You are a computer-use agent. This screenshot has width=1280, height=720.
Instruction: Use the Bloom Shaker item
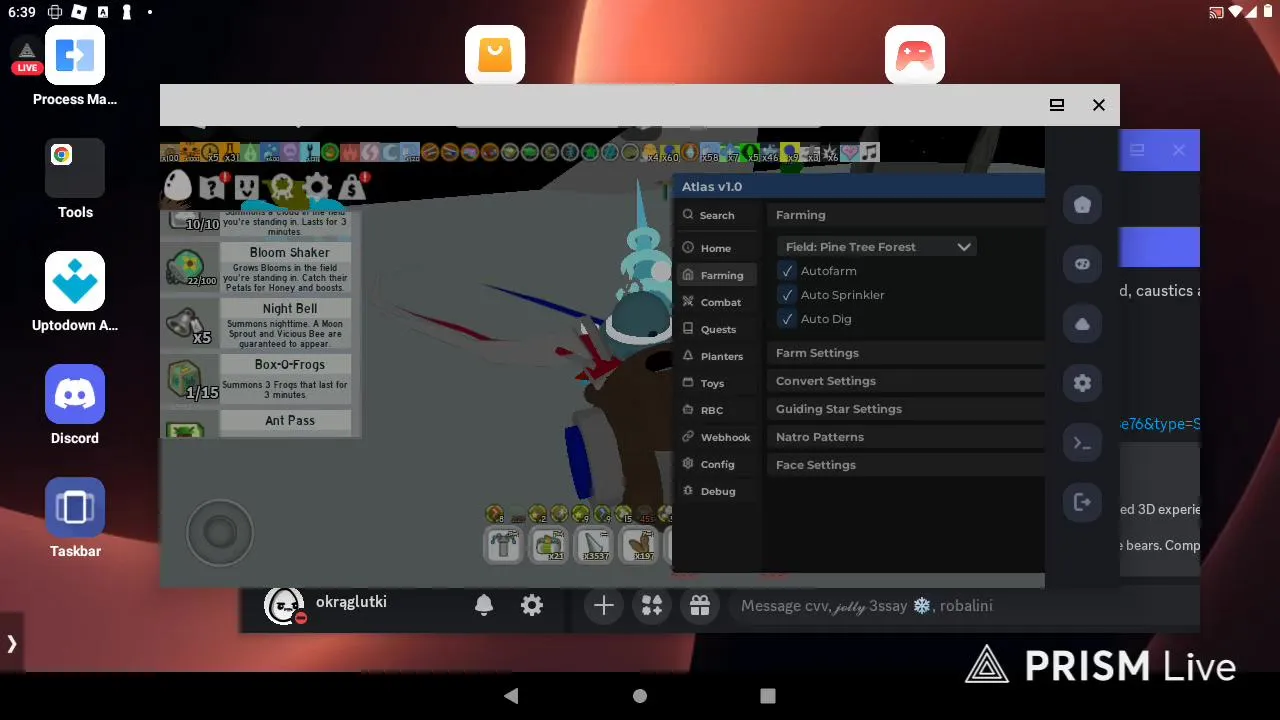pyautogui.click(x=257, y=267)
